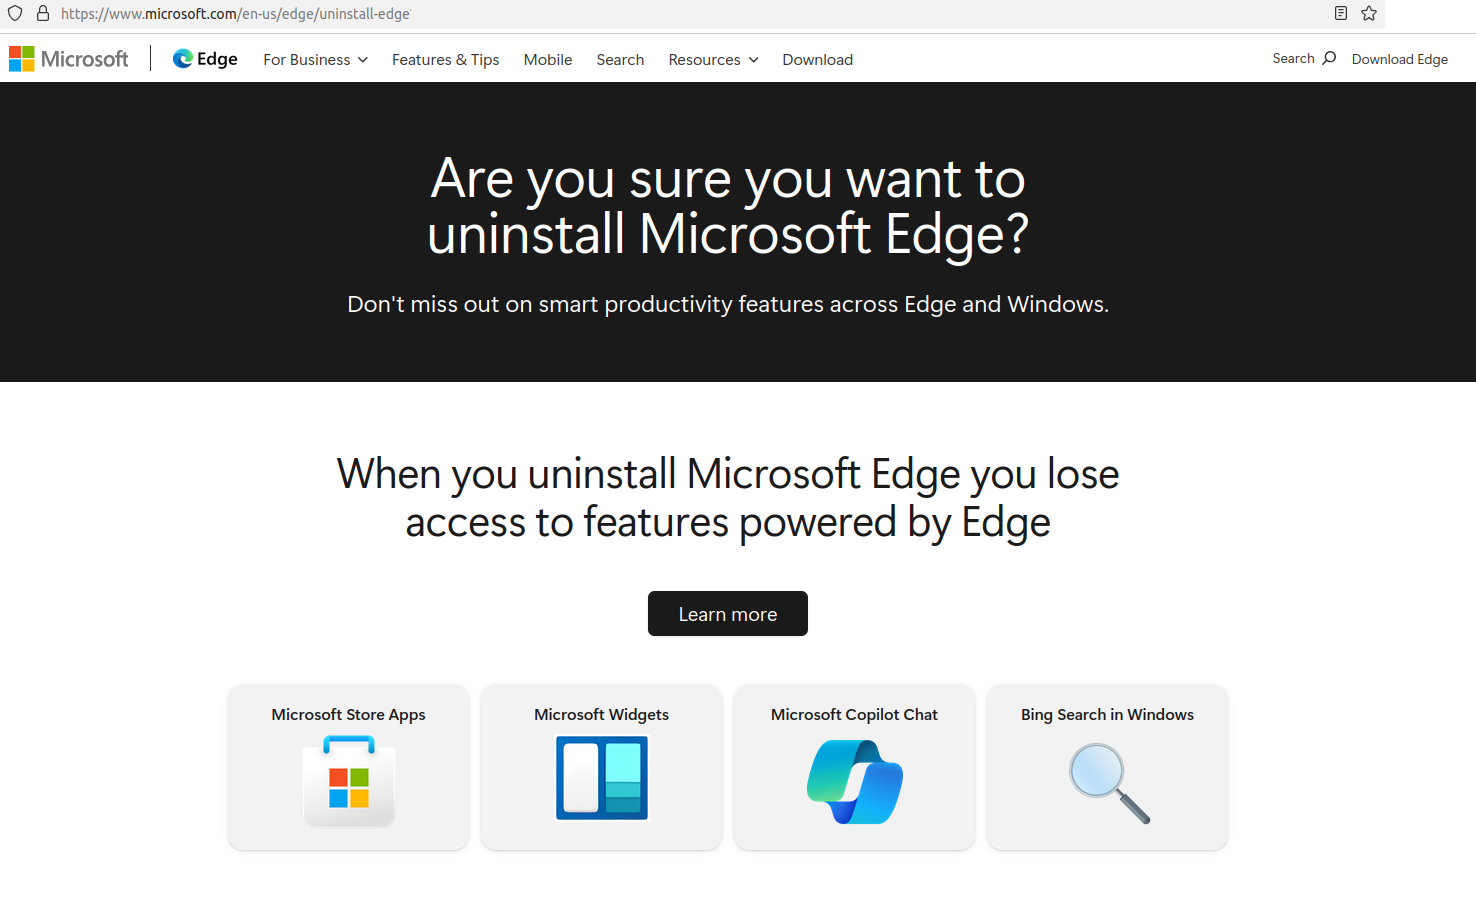Screen dimensions: 1476x908
Task: Click the Microsoft Widgets panel icon
Action: 602,778
